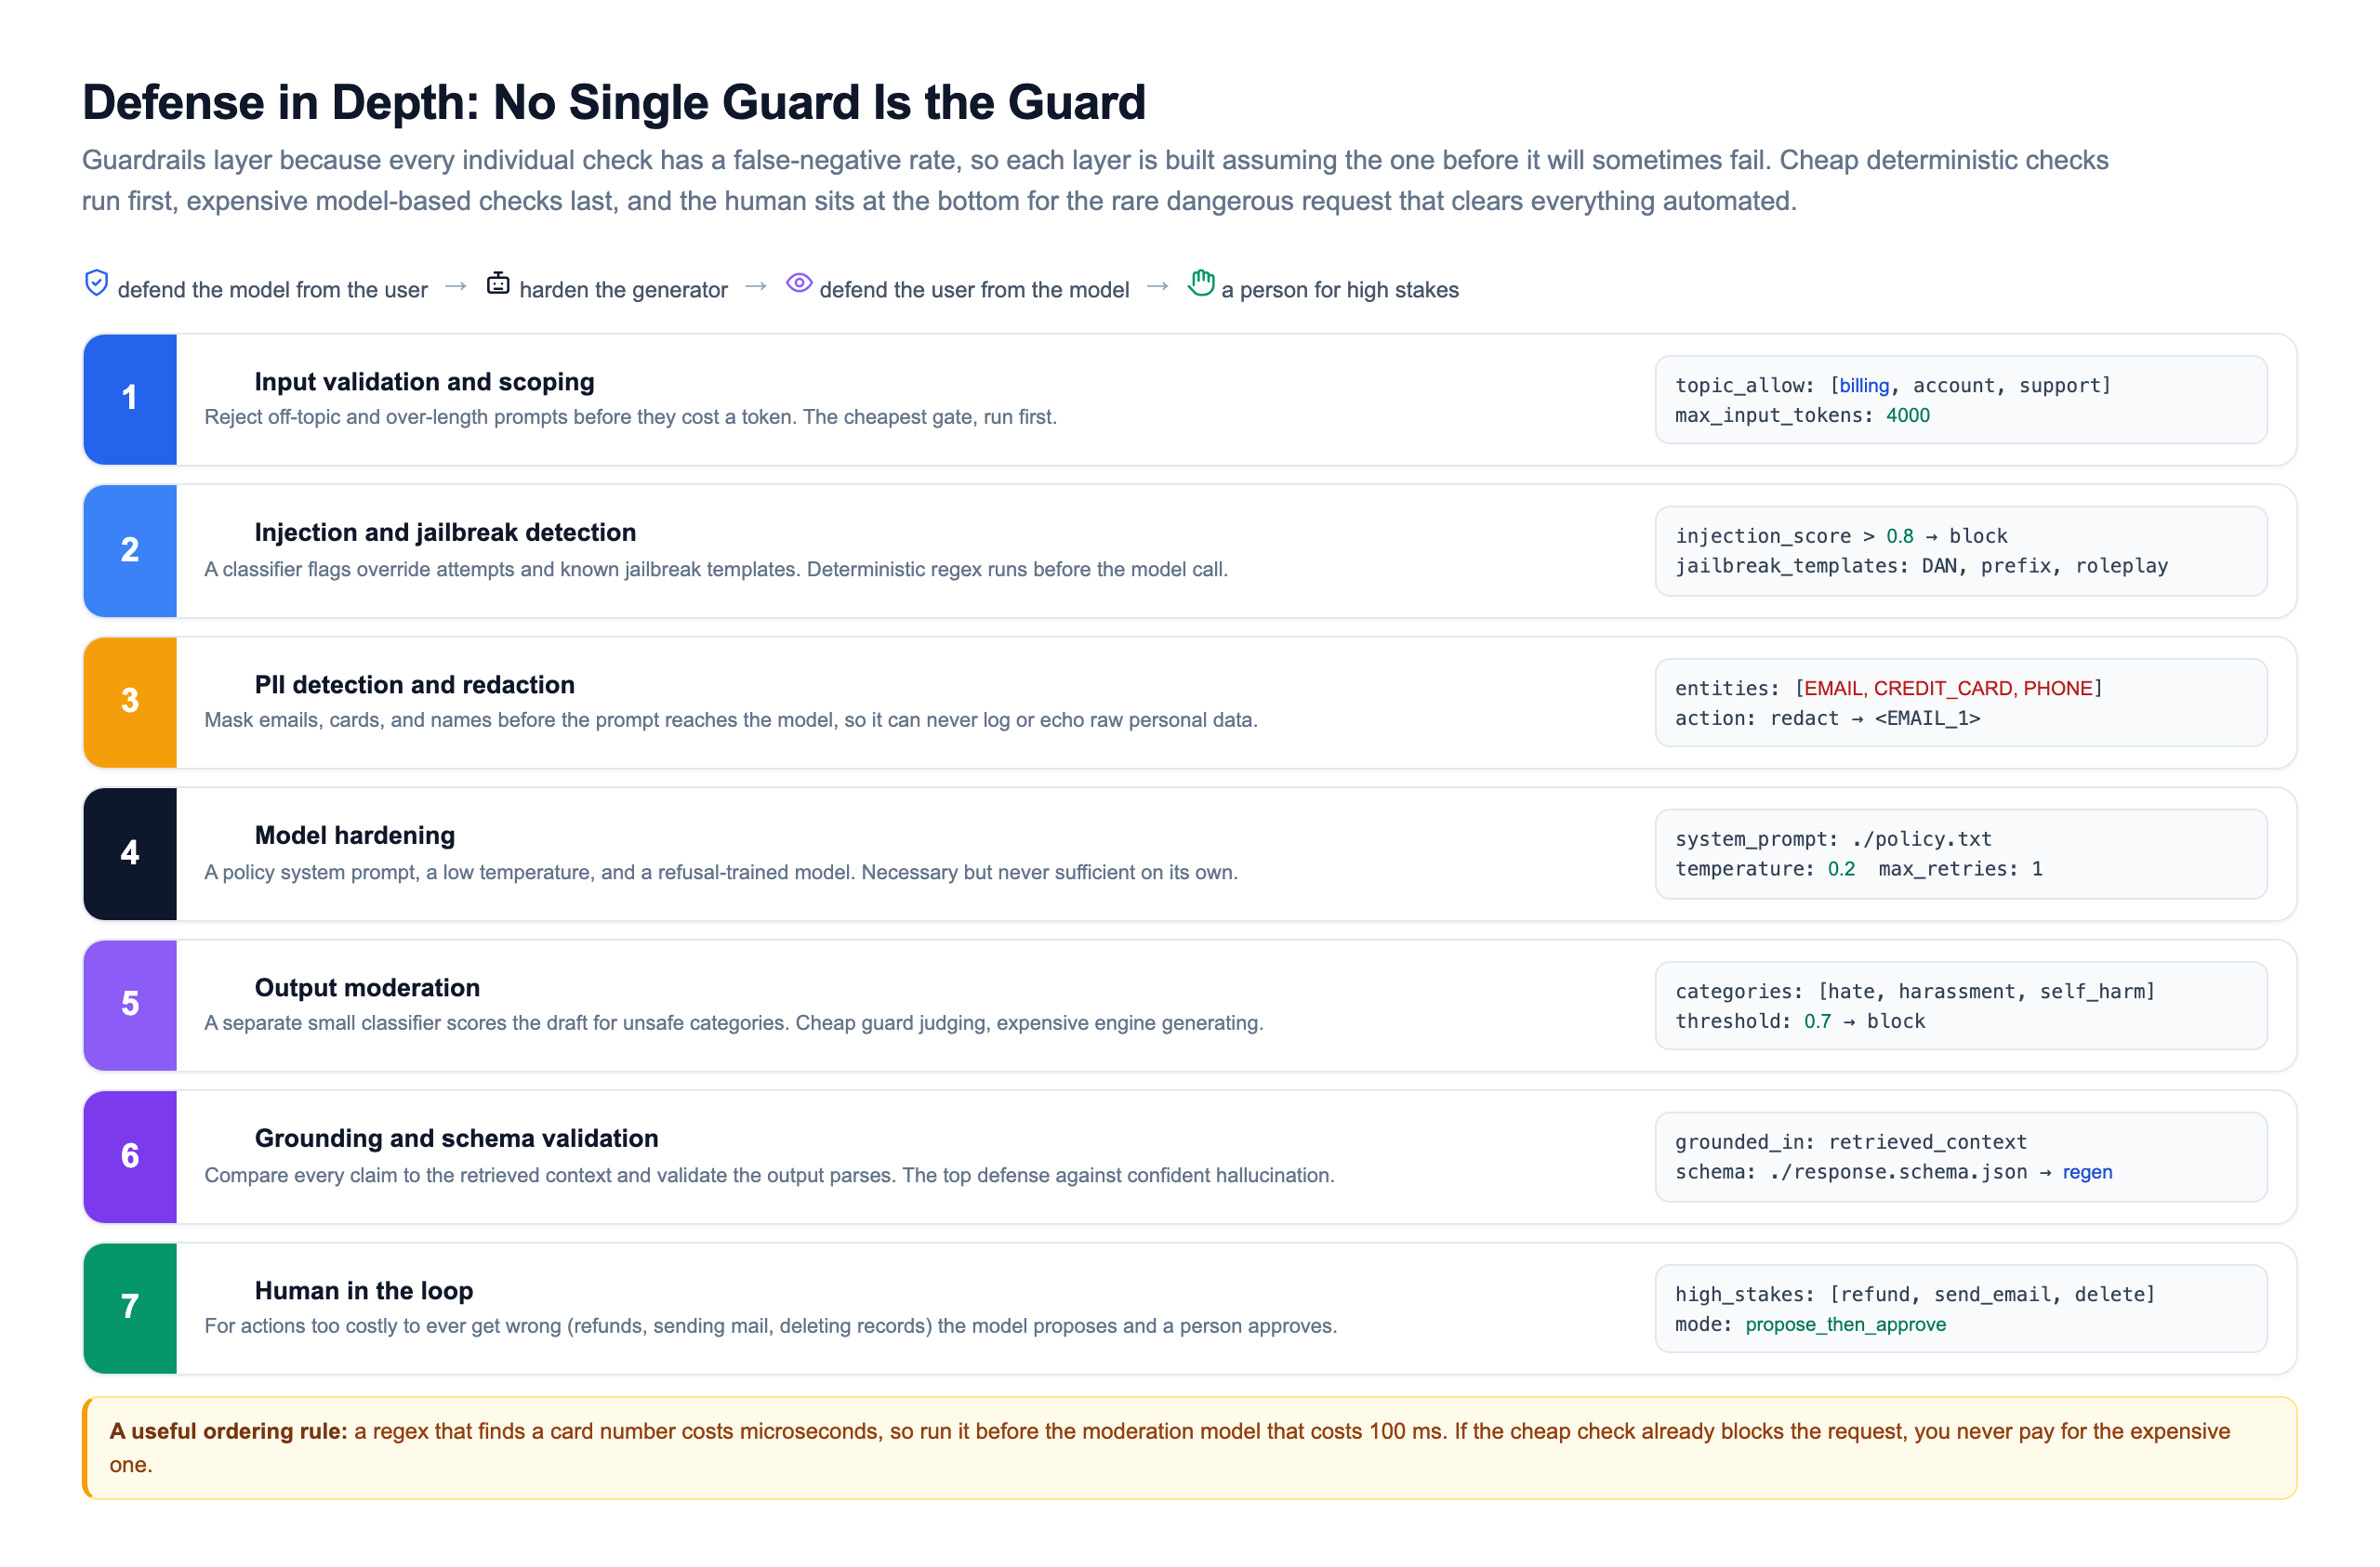Click the red EMAIL, CREDIT_CARD, PHONE entities
Image resolution: width=2380 pixels, height=1567 pixels.
[1948, 689]
